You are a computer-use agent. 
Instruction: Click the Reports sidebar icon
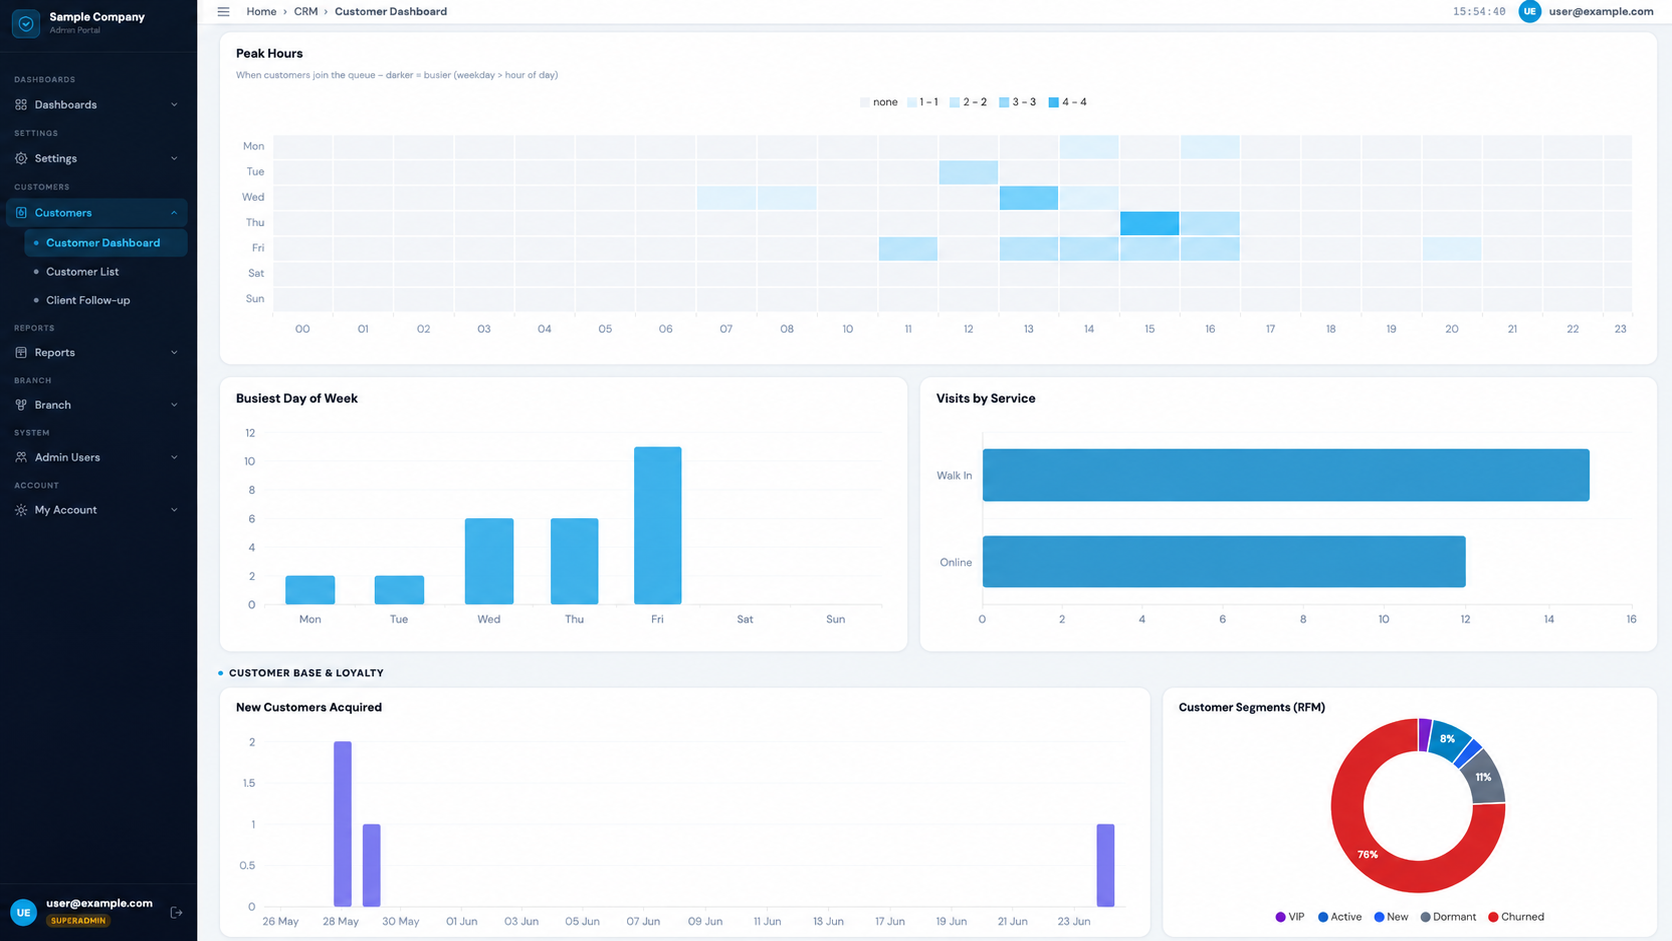(x=21, y=353)
